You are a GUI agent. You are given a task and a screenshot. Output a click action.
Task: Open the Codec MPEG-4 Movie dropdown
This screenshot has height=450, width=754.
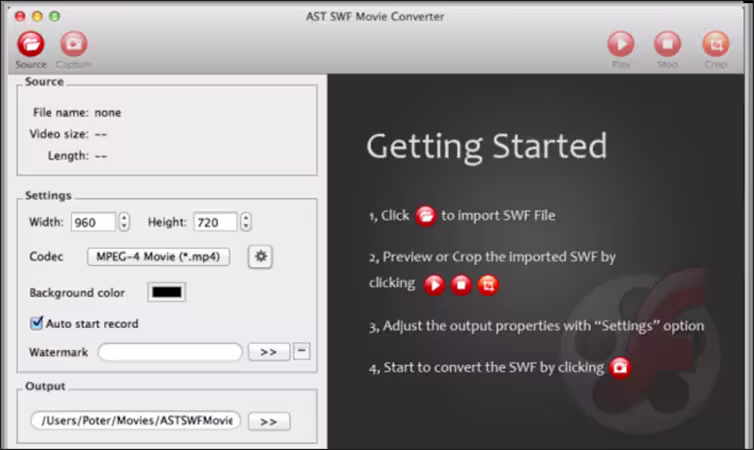[158, 257]
